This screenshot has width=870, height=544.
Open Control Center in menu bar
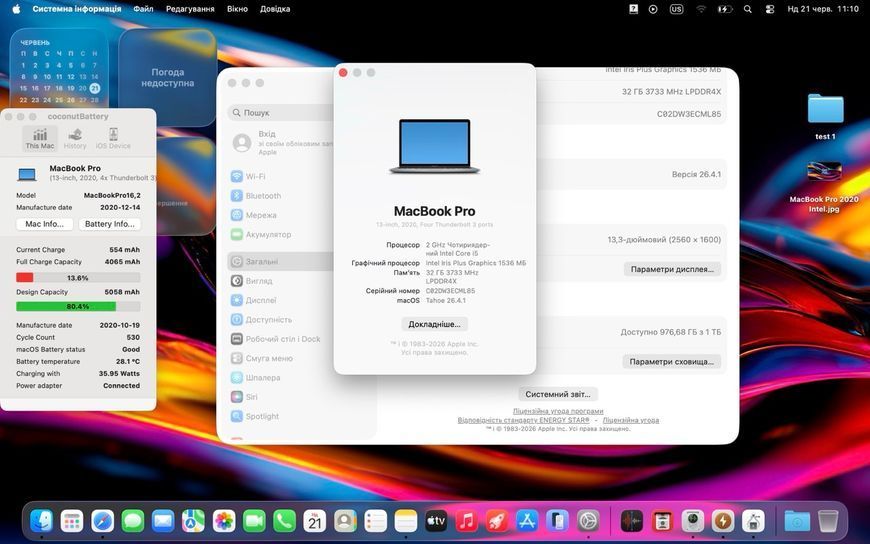pyautogui.click(x=770, y=9)
